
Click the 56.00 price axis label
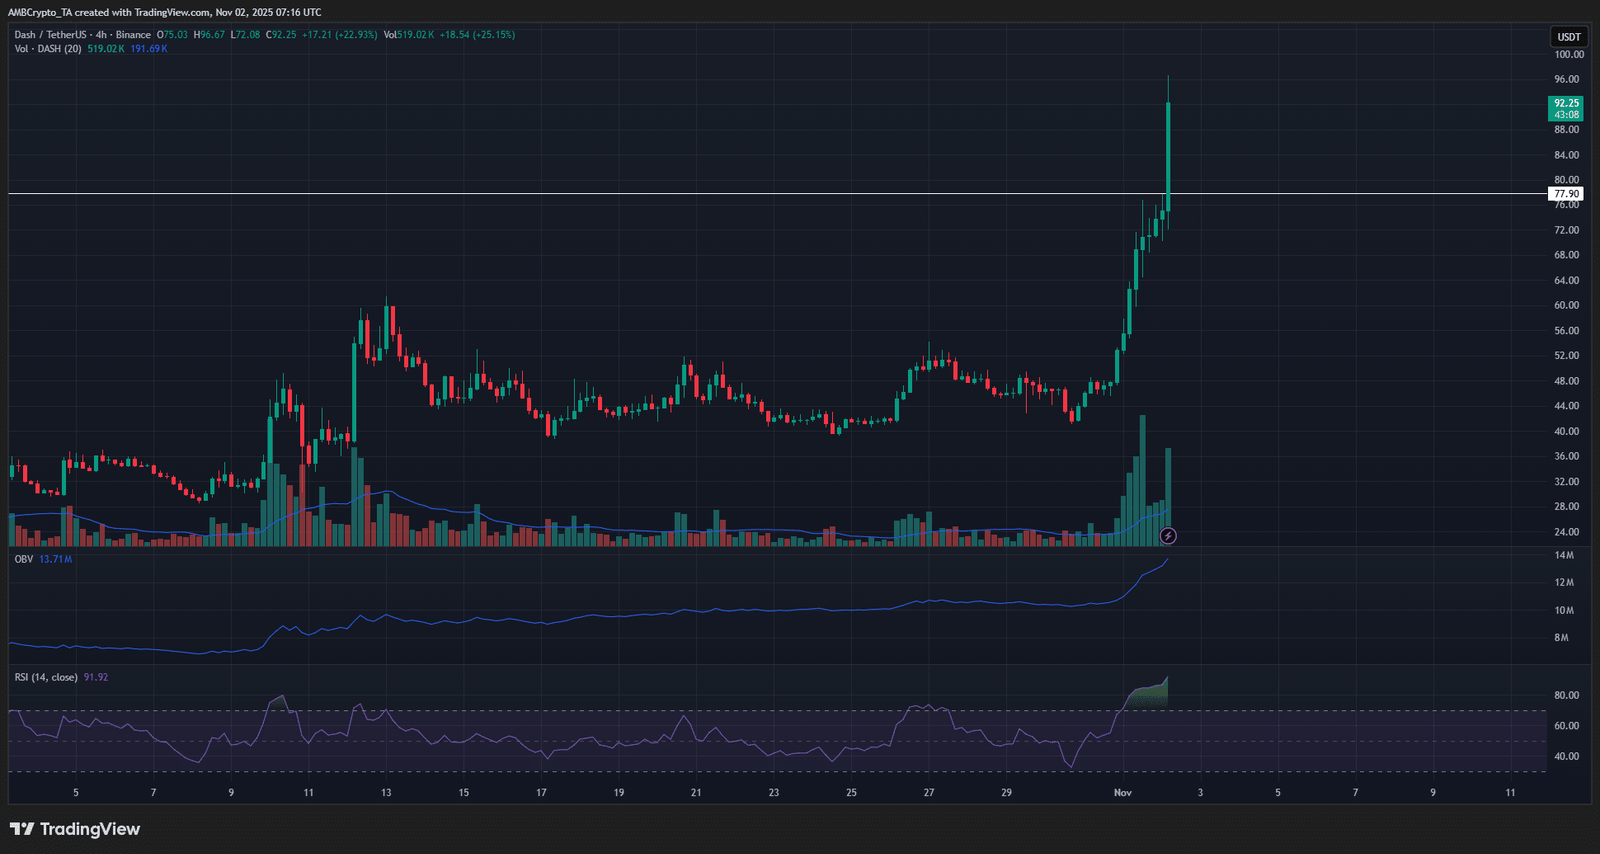pos(1567,331)
